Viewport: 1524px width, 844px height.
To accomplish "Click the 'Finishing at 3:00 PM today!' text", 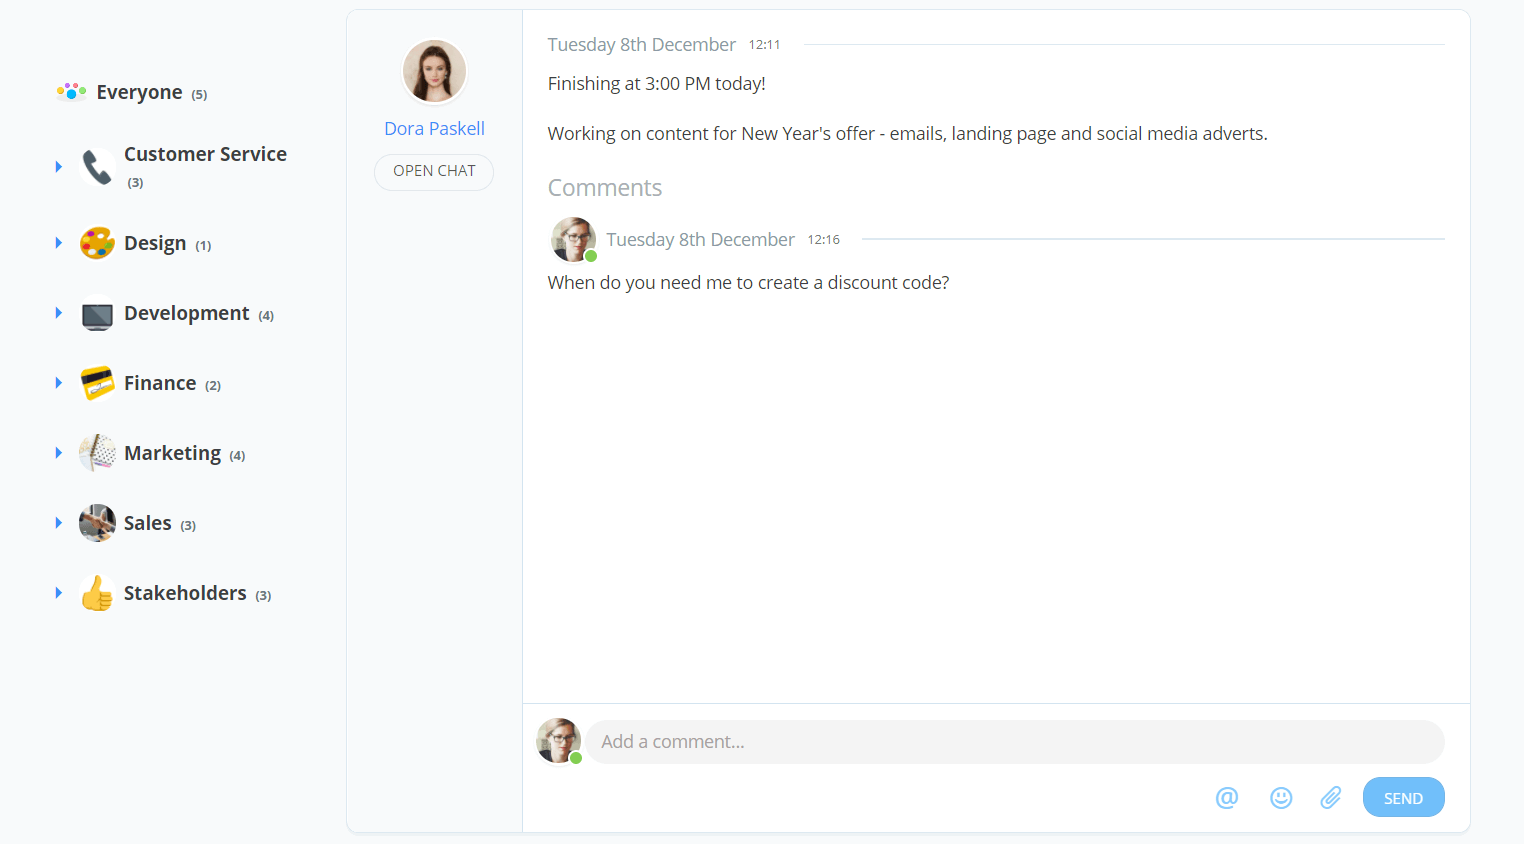I will pyautogui.click(x=657, y=84).
